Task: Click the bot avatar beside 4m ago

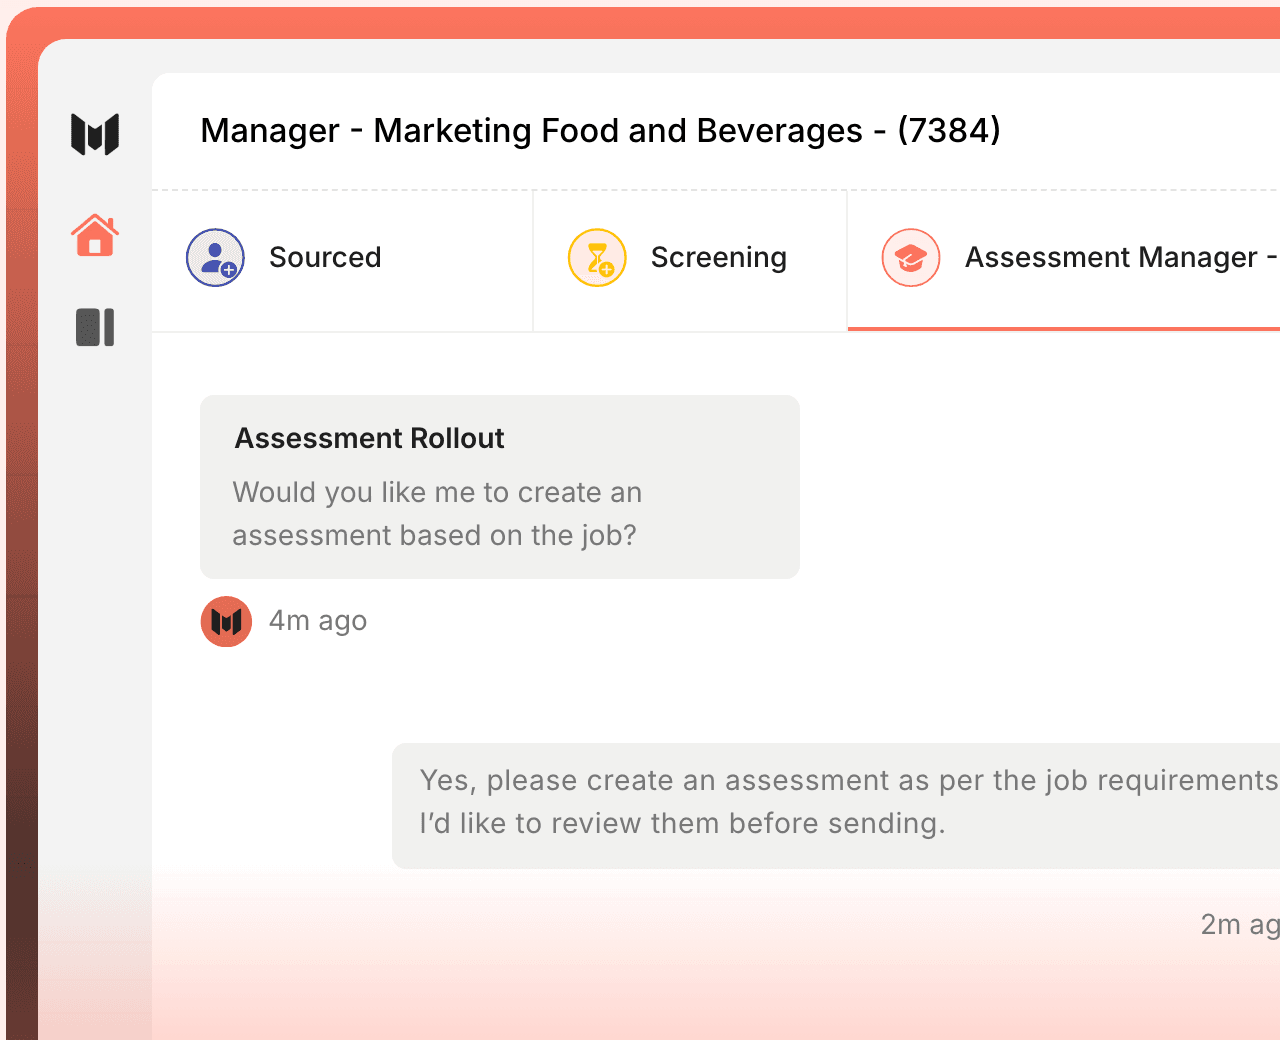Action: pos(226,622)
